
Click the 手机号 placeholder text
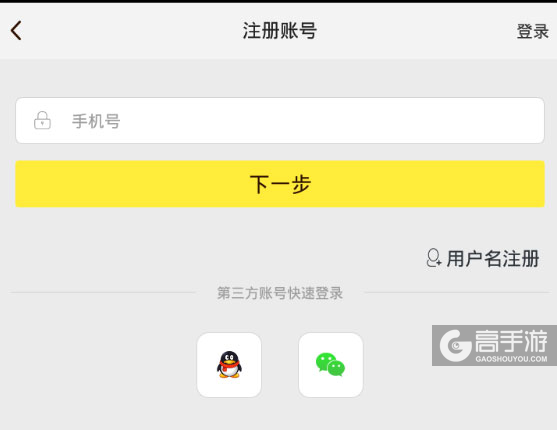[x=96, y=121]
